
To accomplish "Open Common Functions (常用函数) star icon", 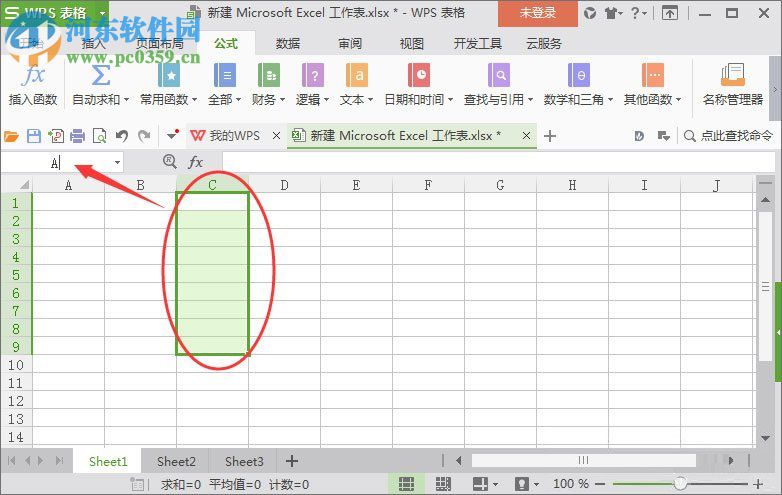I will tap(169, 75).
